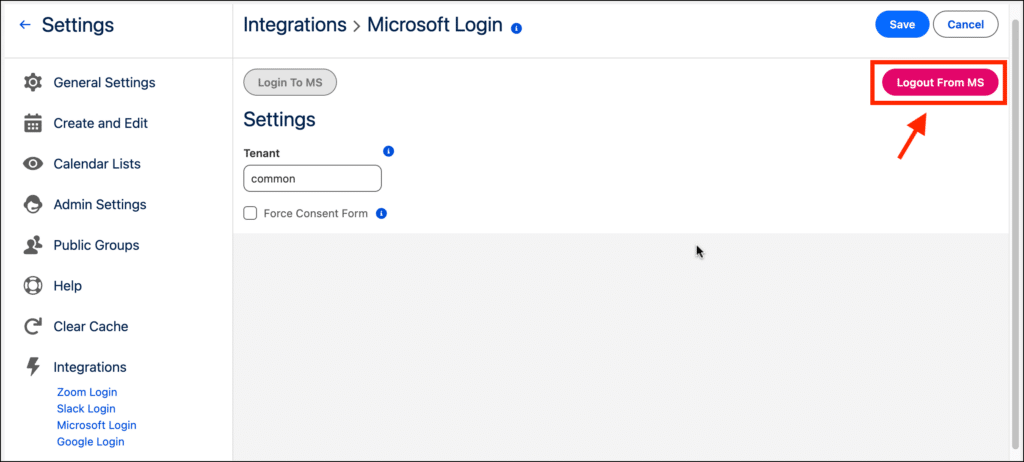Click the blue Save button

pos(902,24)
